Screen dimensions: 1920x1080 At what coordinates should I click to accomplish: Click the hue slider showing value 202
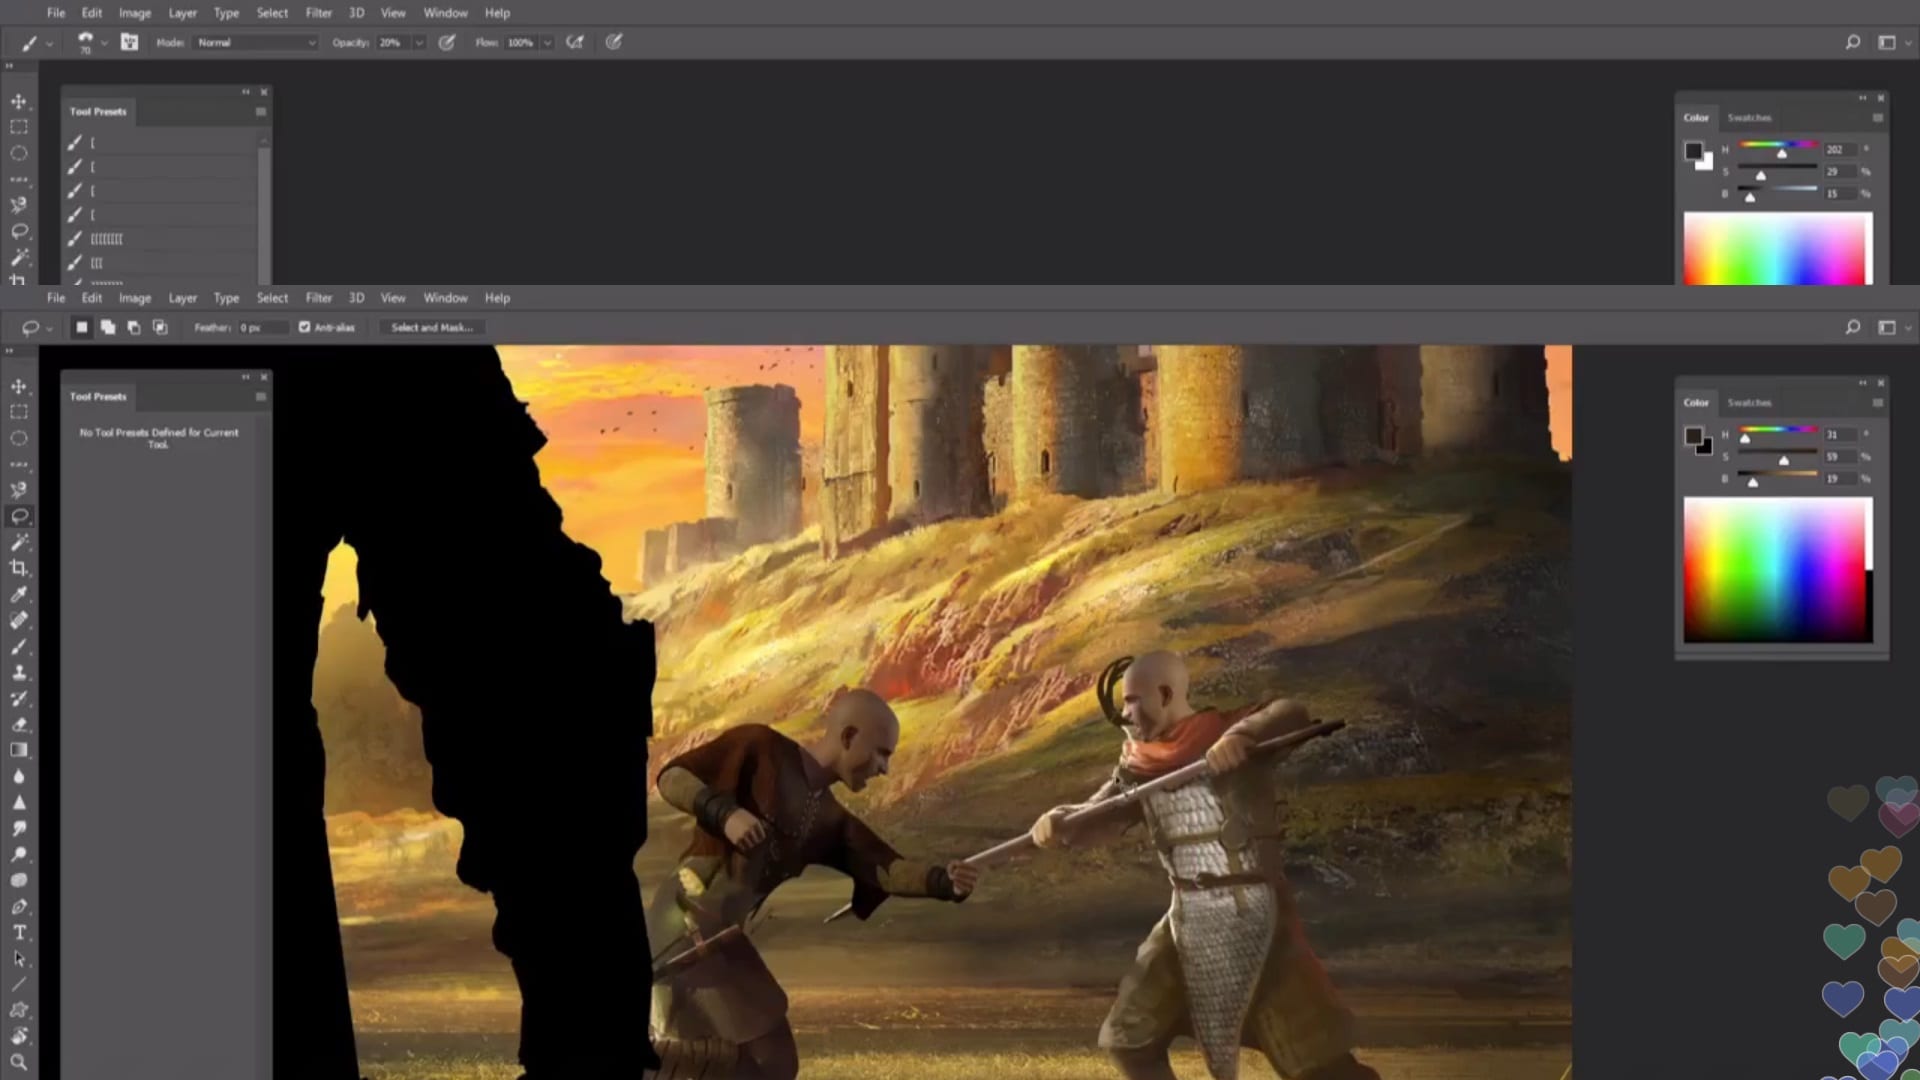click(1778, 149)
